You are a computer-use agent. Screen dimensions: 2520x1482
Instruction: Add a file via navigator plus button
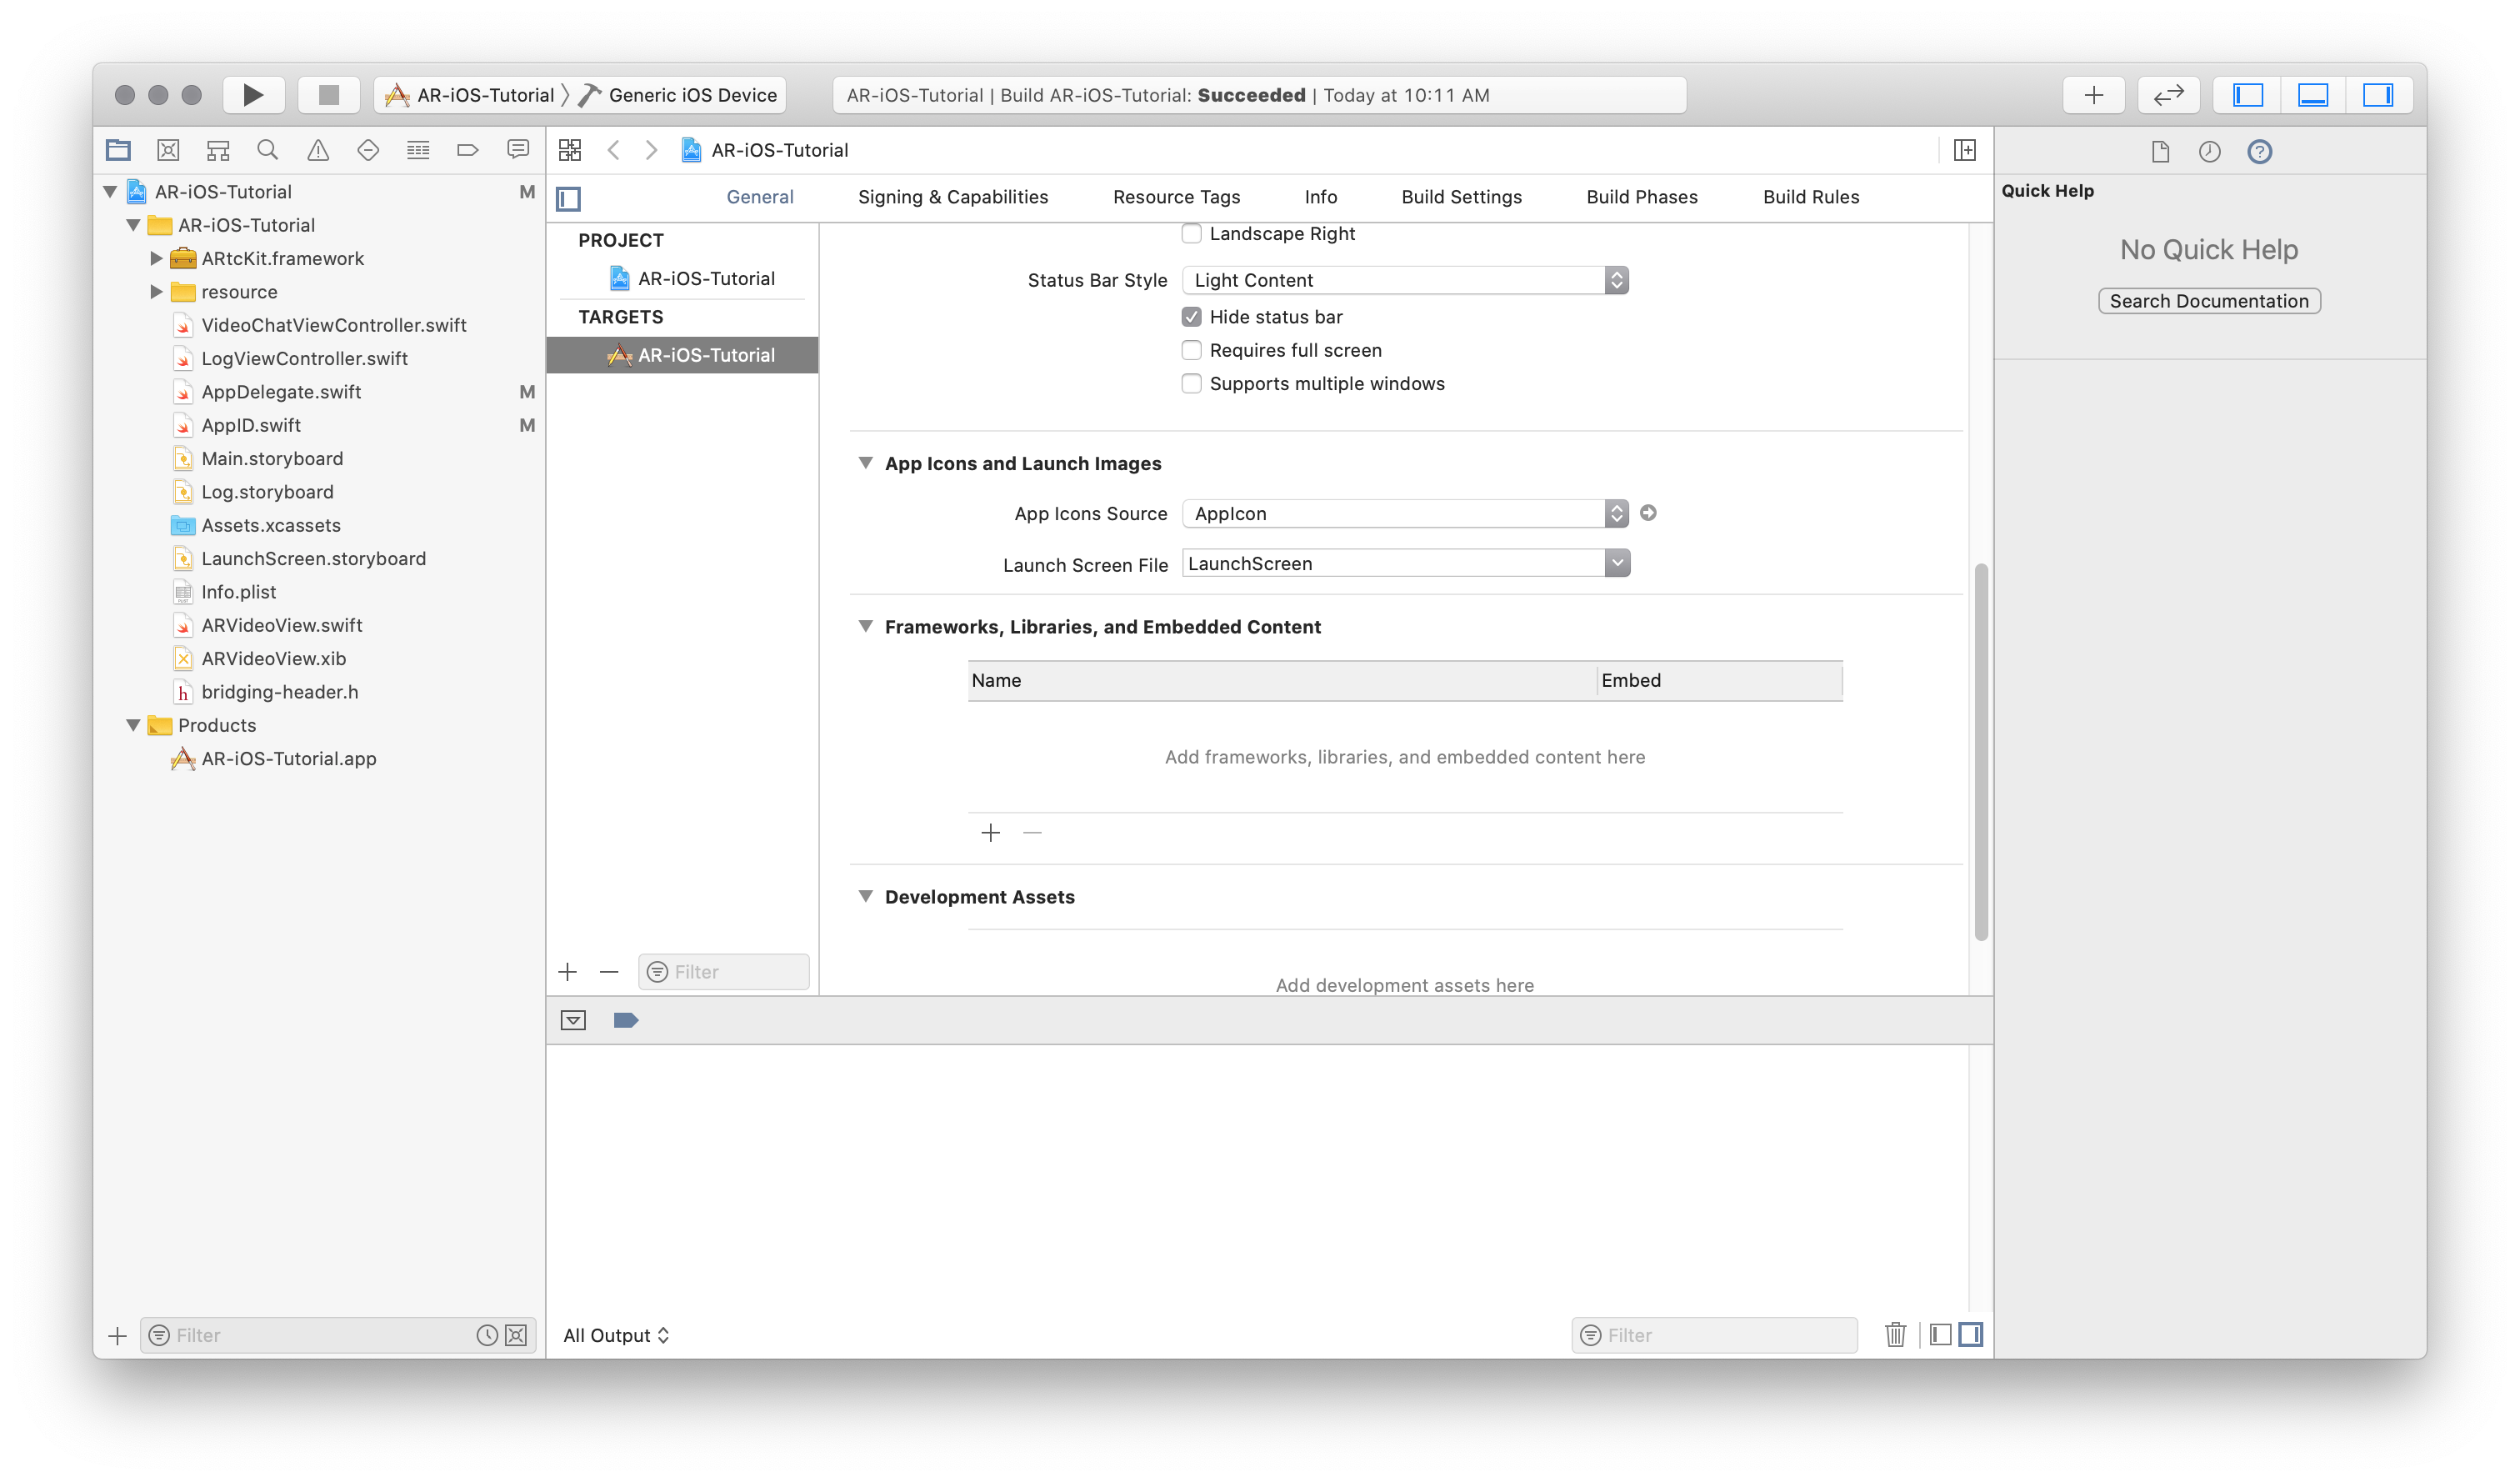tap(117, 1335)
